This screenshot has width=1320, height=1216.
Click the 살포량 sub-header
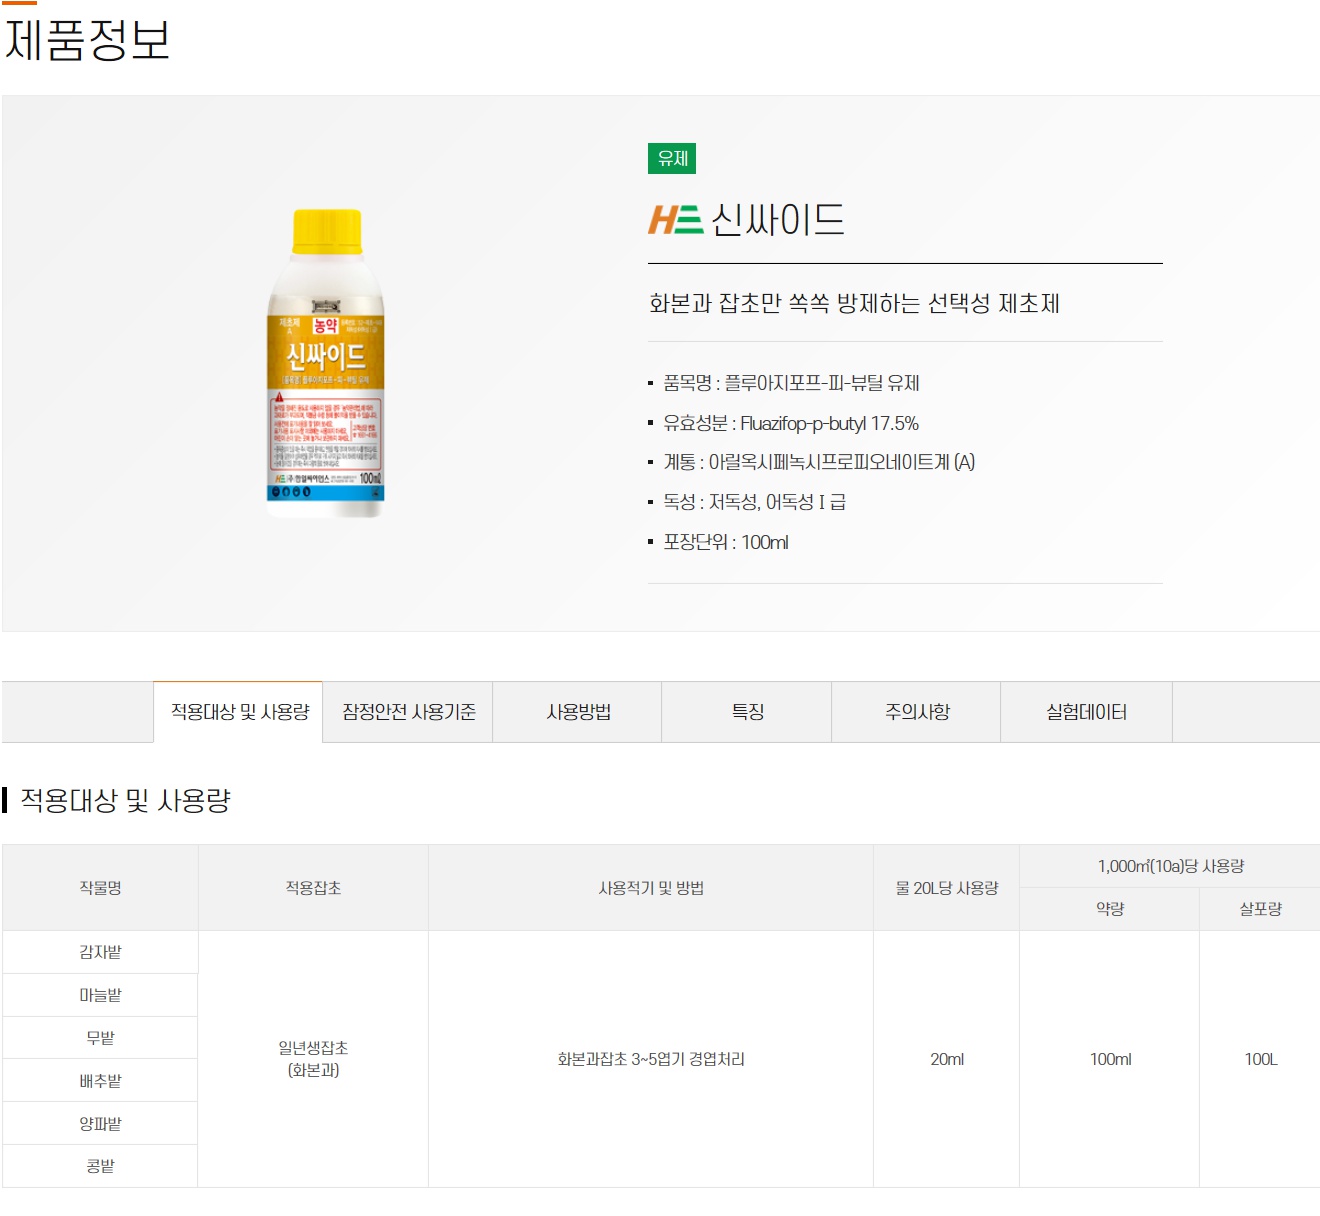(1260, 909)
